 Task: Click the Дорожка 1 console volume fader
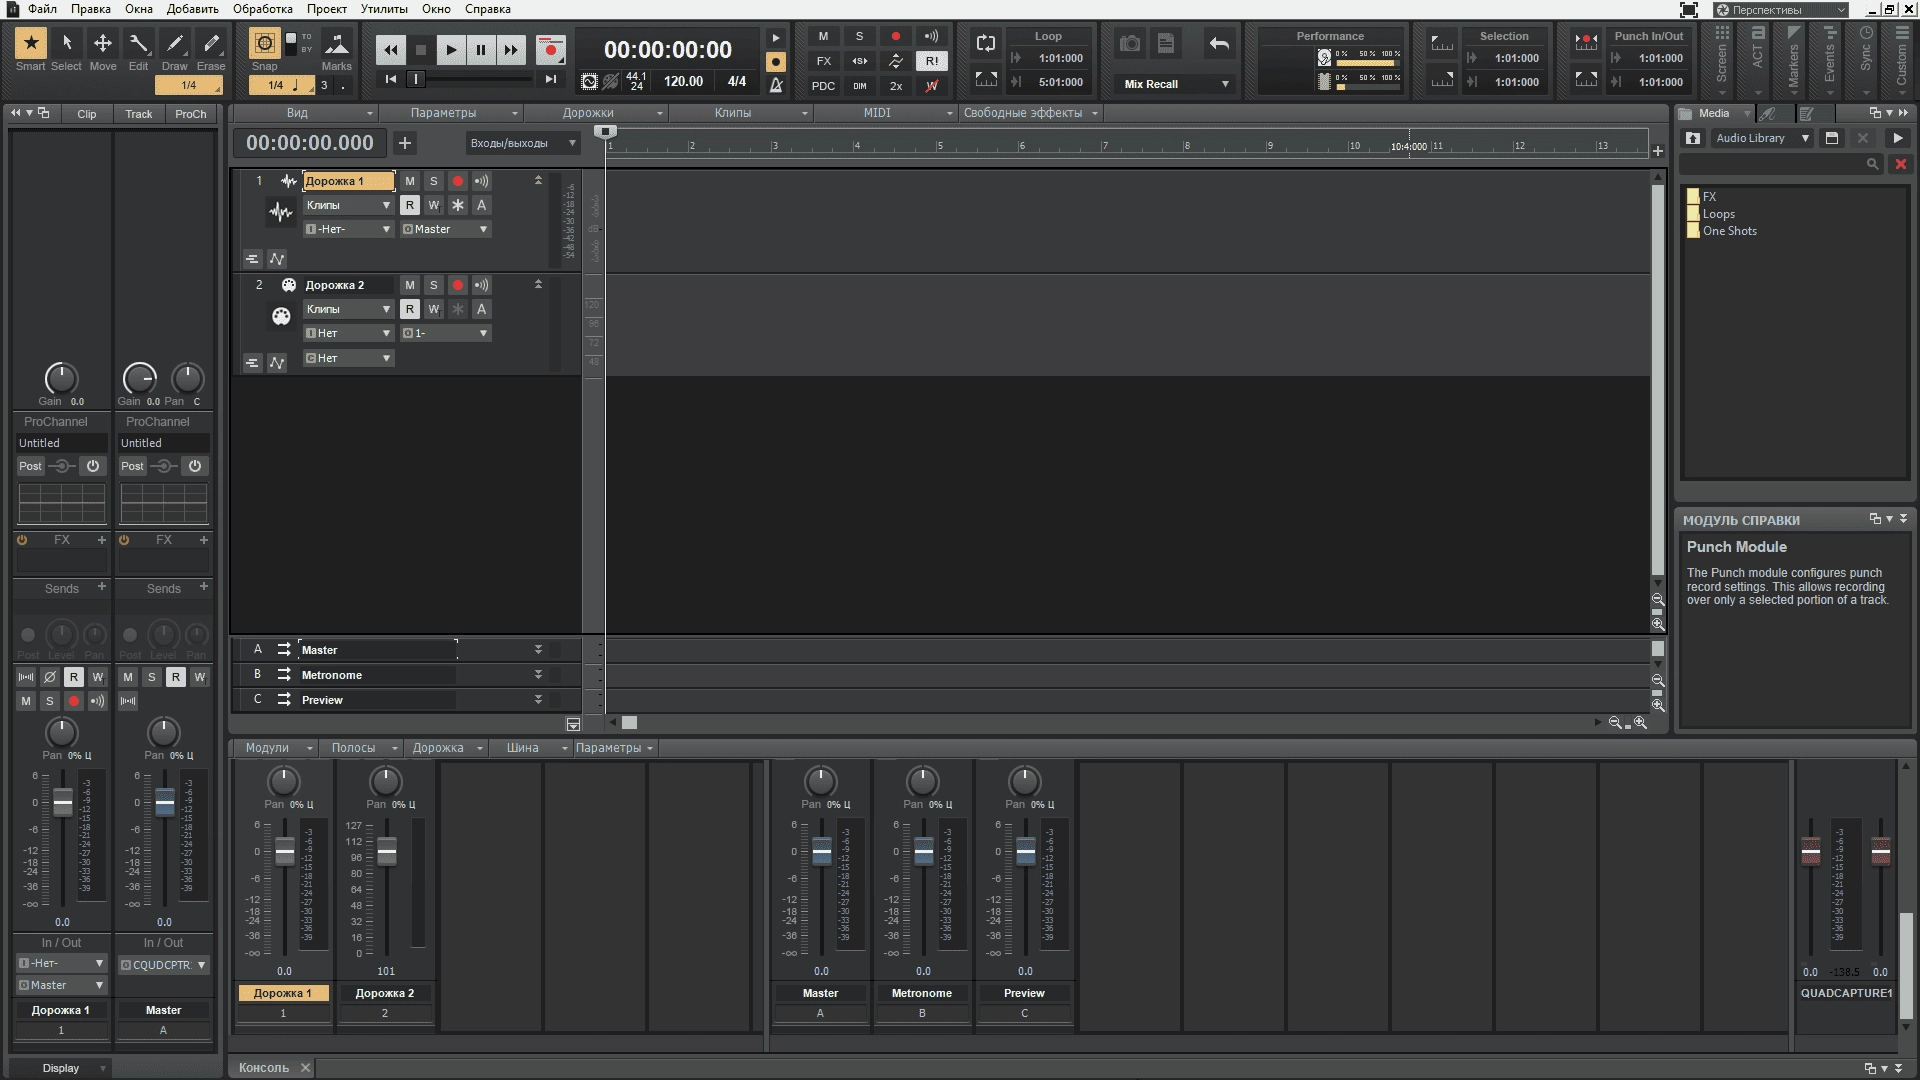285,852
